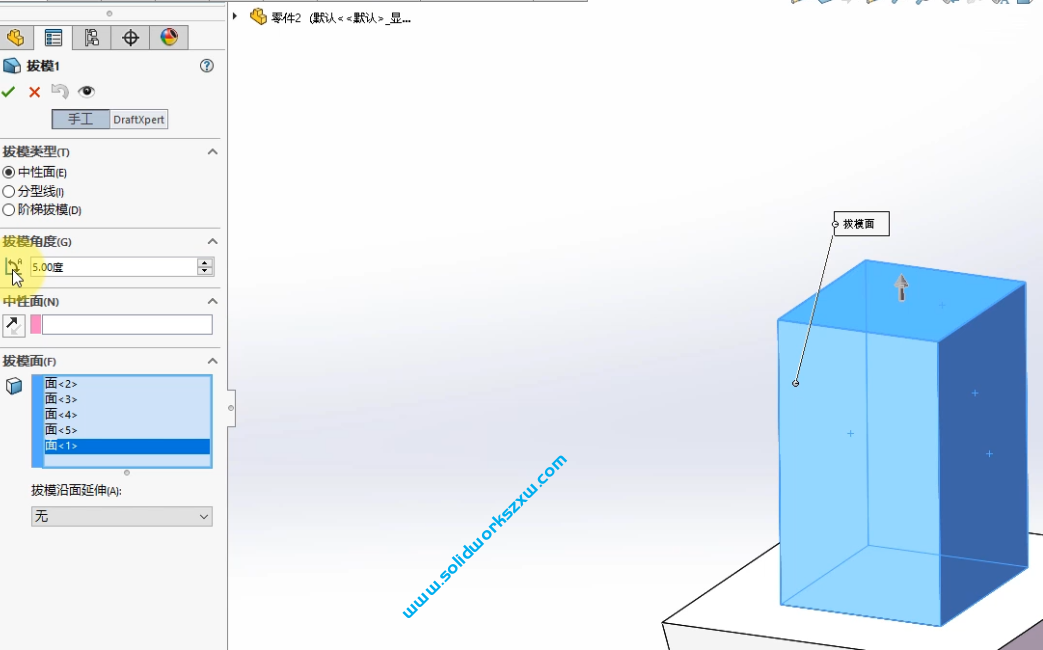Select 面<3> in the draft faces list

point(61,399)
